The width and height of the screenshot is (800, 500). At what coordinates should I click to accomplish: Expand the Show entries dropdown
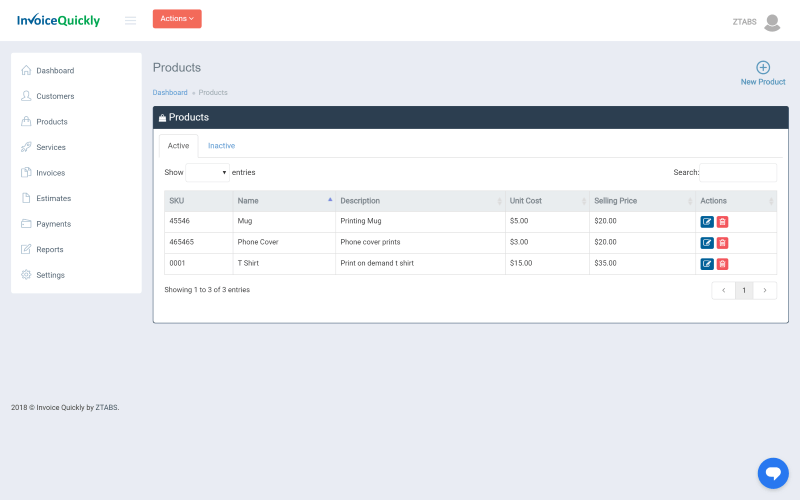[x=207, y=172]
